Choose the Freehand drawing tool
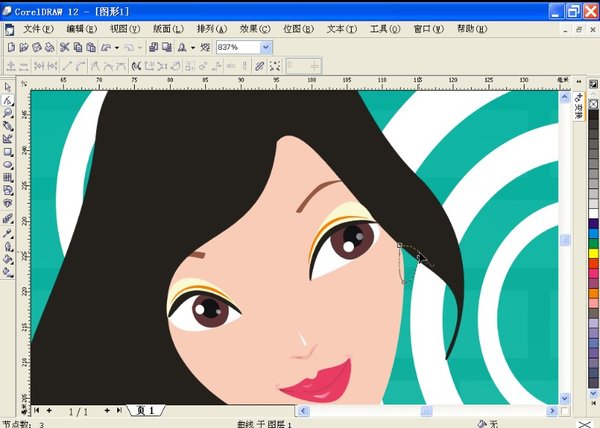600x428 pixels. (x=8, y=126)
